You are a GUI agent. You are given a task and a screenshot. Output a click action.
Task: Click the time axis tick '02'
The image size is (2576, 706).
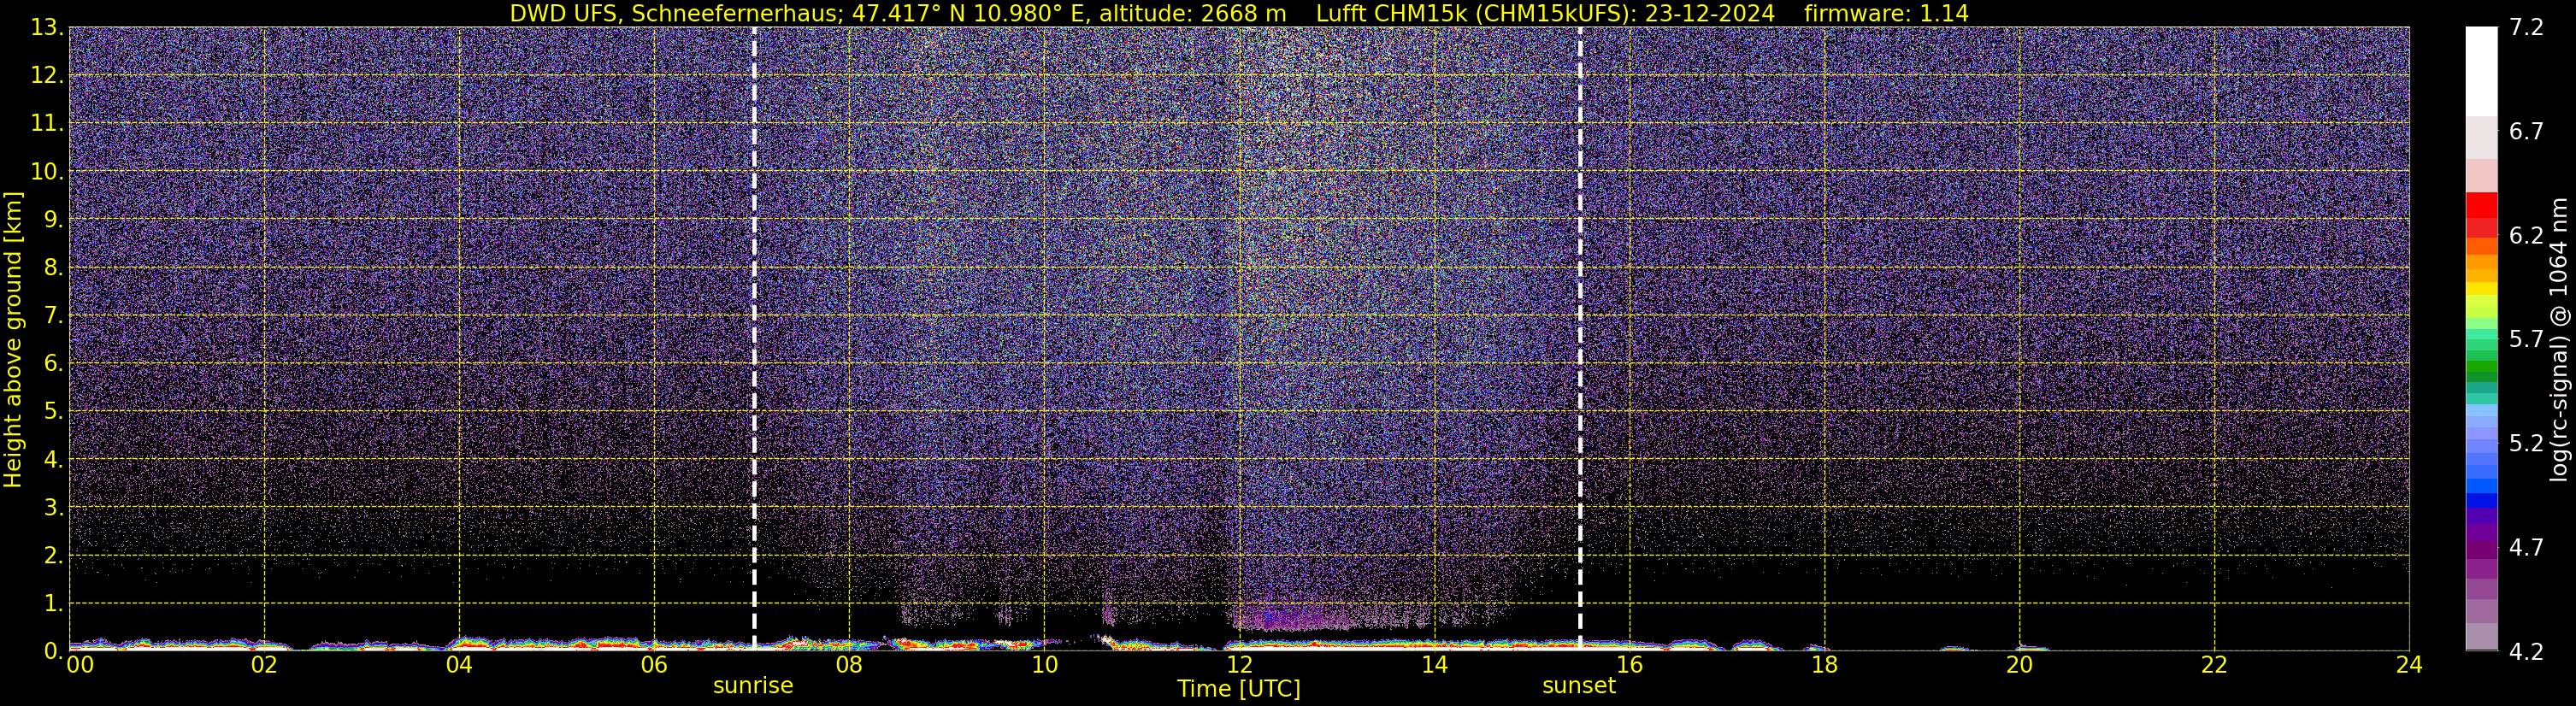click(264, 666)
